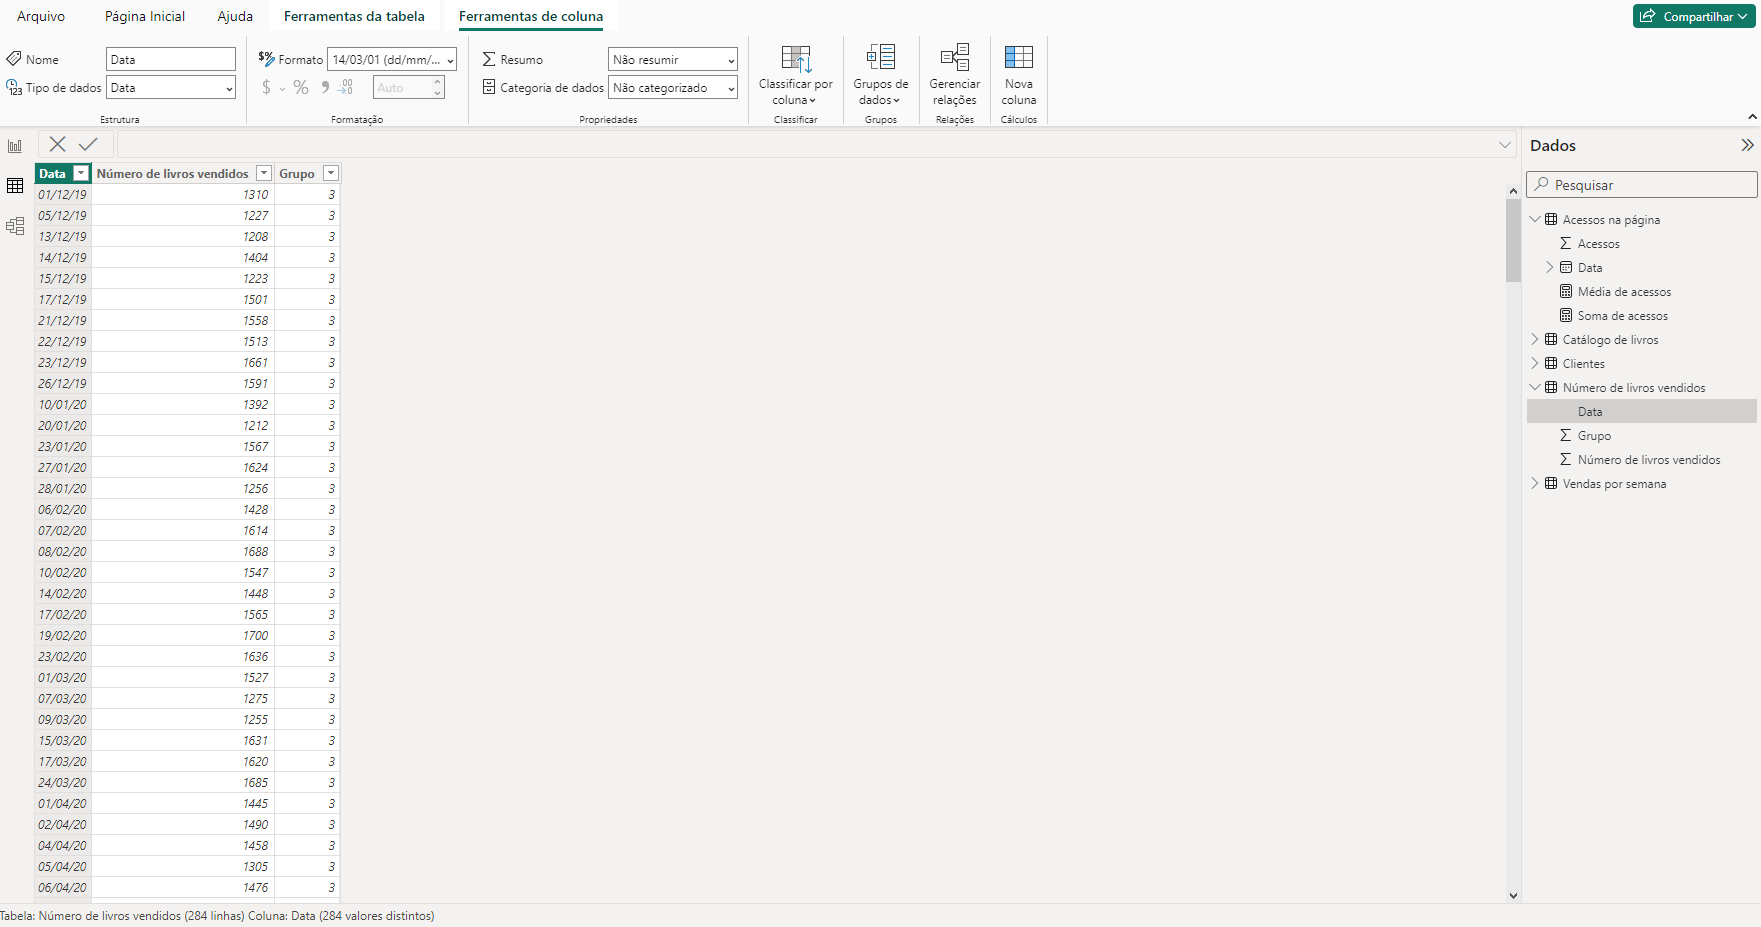This screenshot has height=927, width=1761.
Task: Select cell with date 01/12/19
Action: (63, 195)
